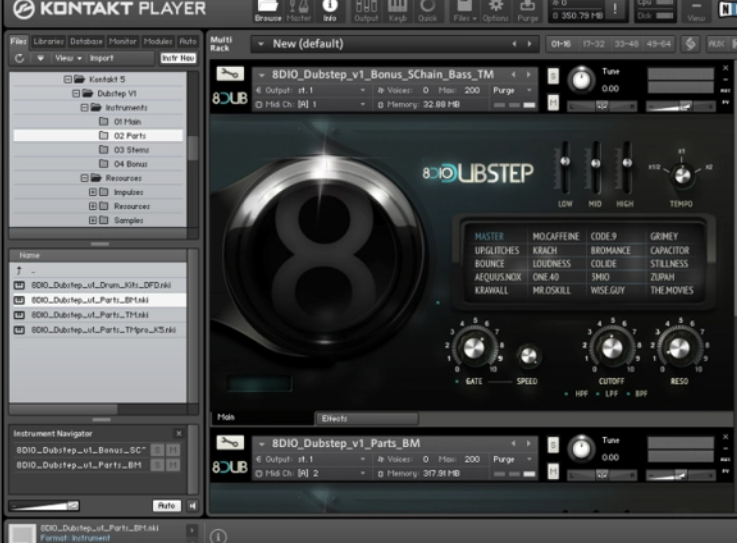Select rack page 17-32

pyautogui.click(x=594, y=44)
